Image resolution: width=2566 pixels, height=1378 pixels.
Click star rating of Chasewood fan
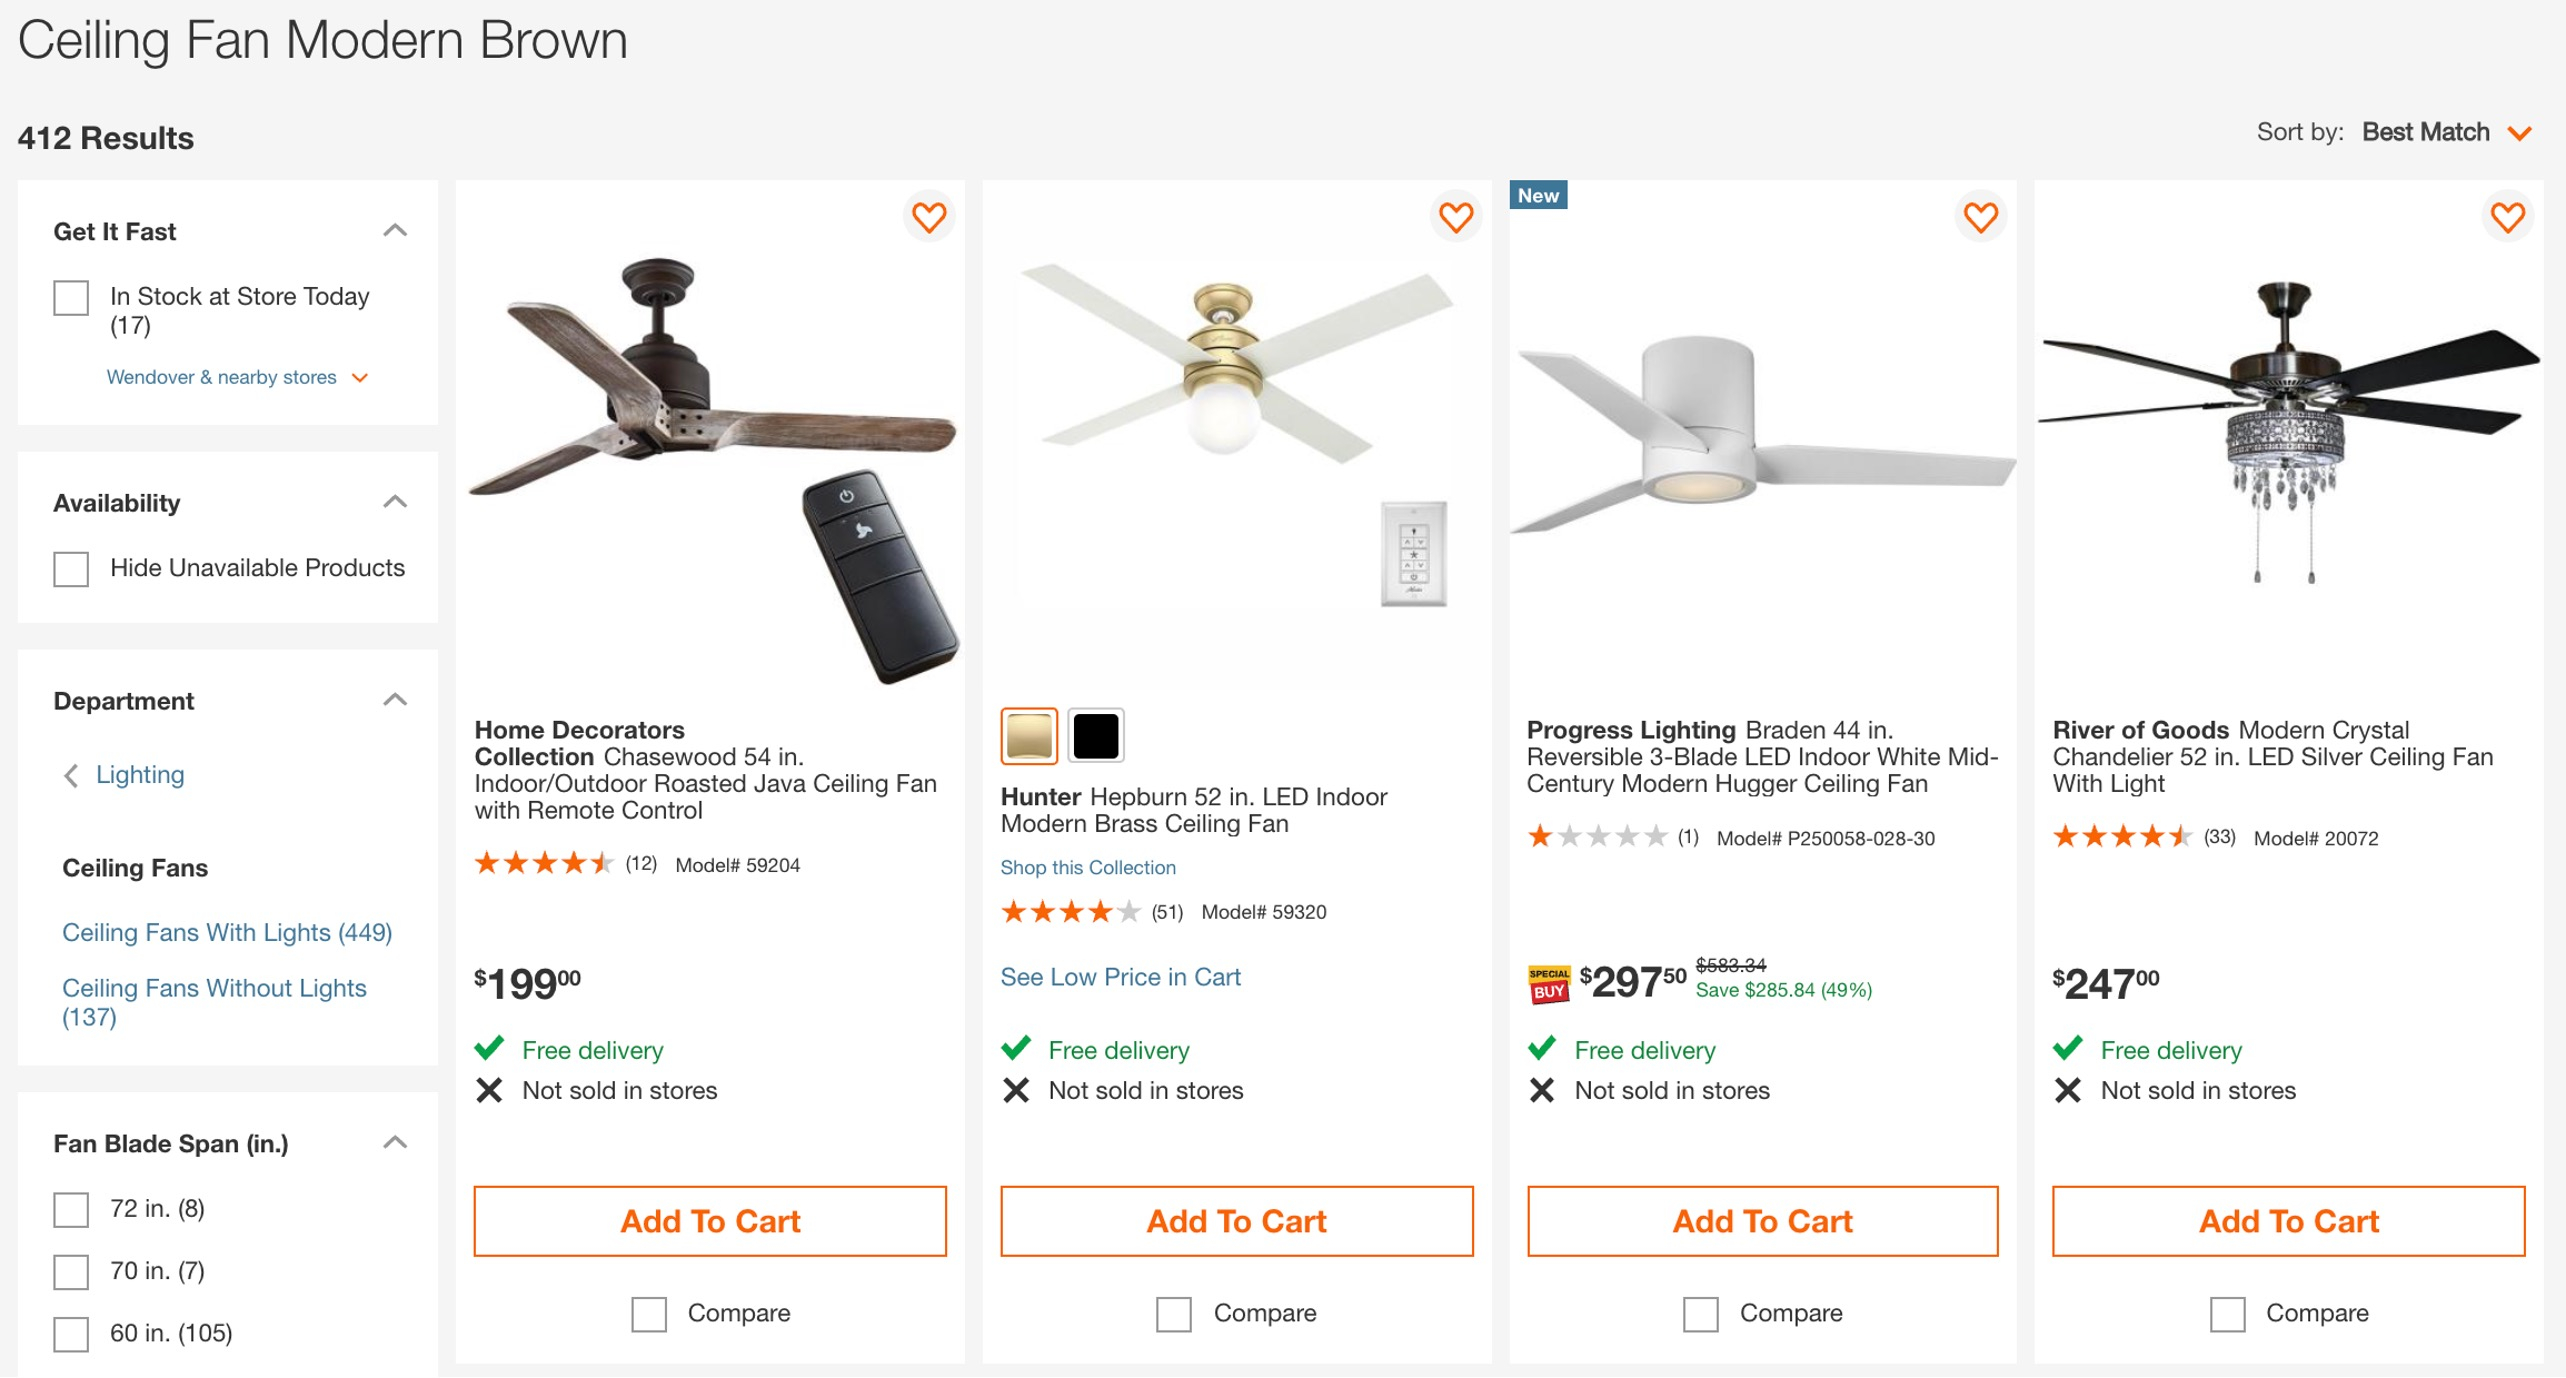tap(543, 864)
